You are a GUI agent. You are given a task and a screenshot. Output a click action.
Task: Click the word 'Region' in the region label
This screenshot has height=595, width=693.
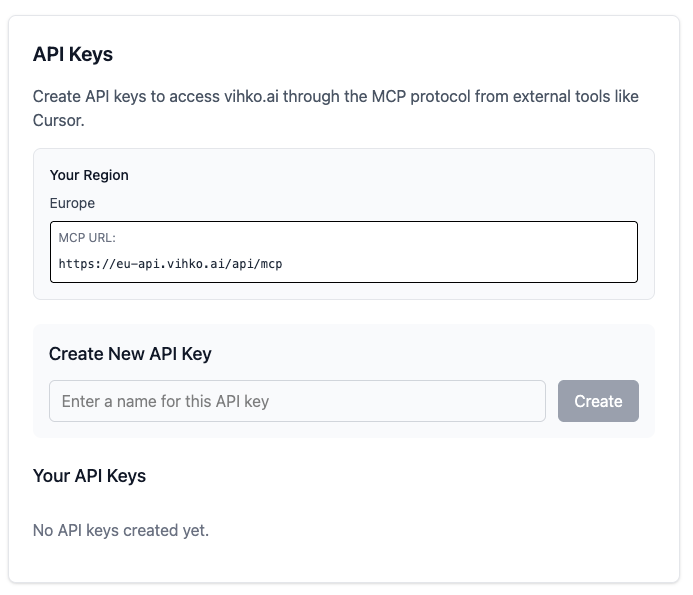click(106, 175)
